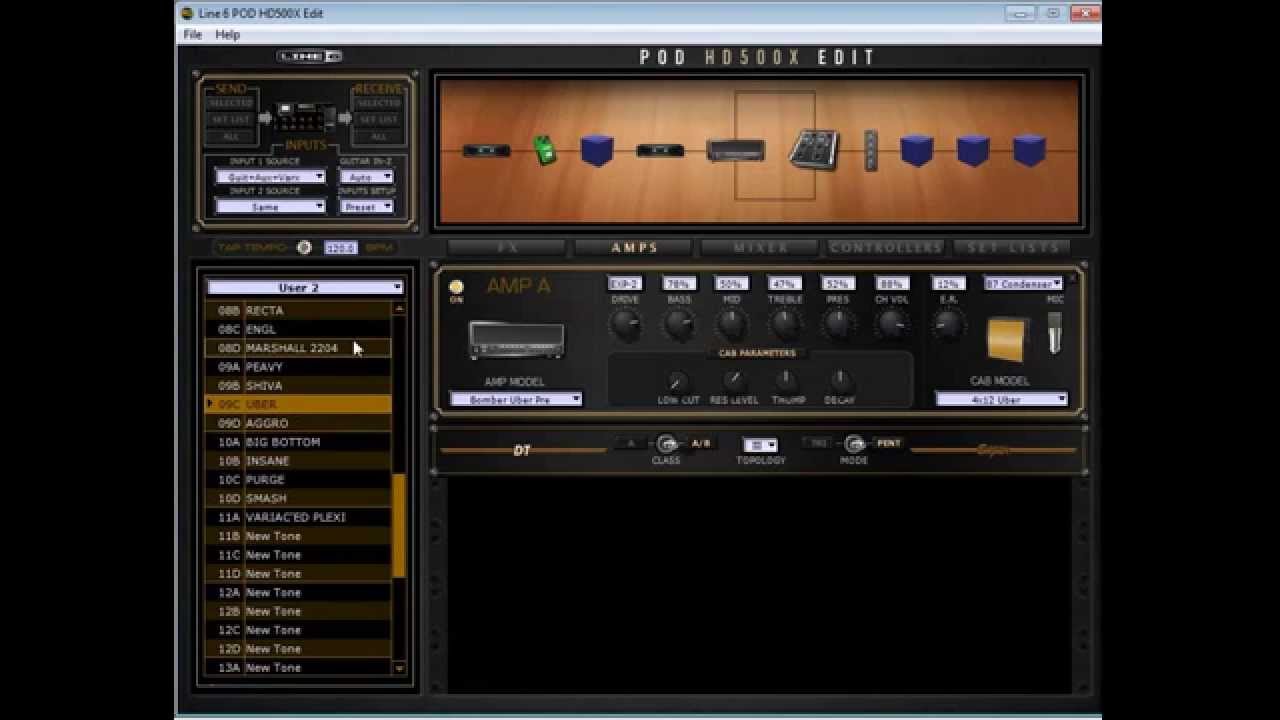
Task: Select preset 11A VARIAC'ED PLEXI
Action: pyautogui.click(x=298, y=517)
